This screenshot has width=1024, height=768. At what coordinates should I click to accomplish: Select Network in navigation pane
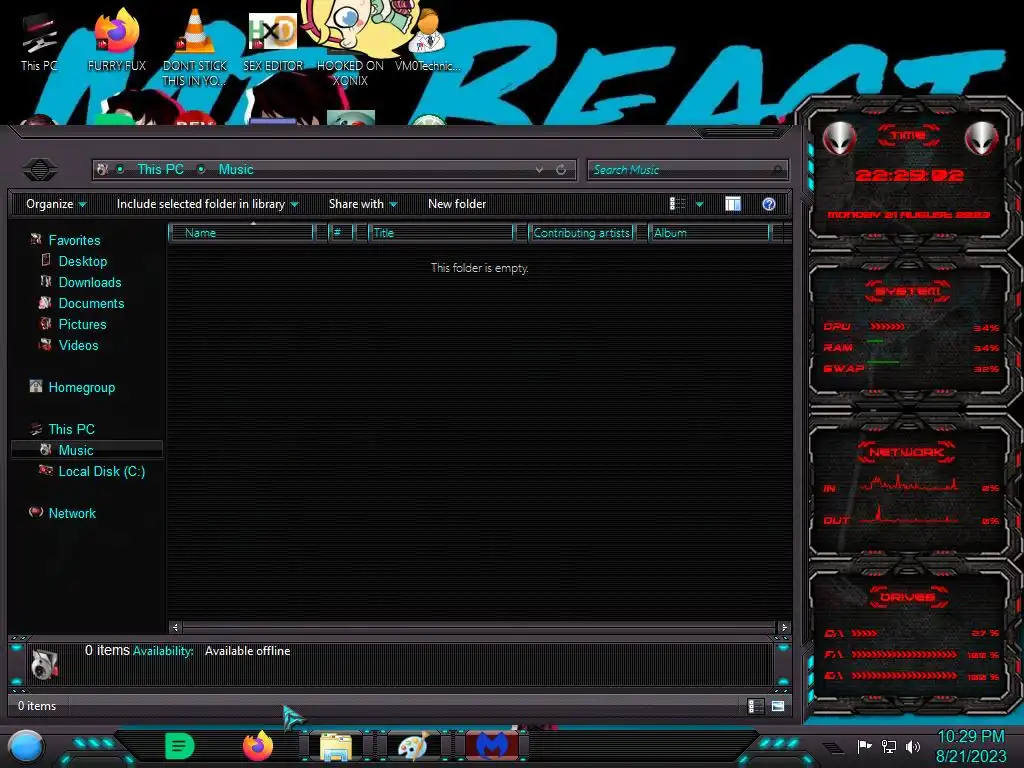pyautogui.click(x=72, y=513)
